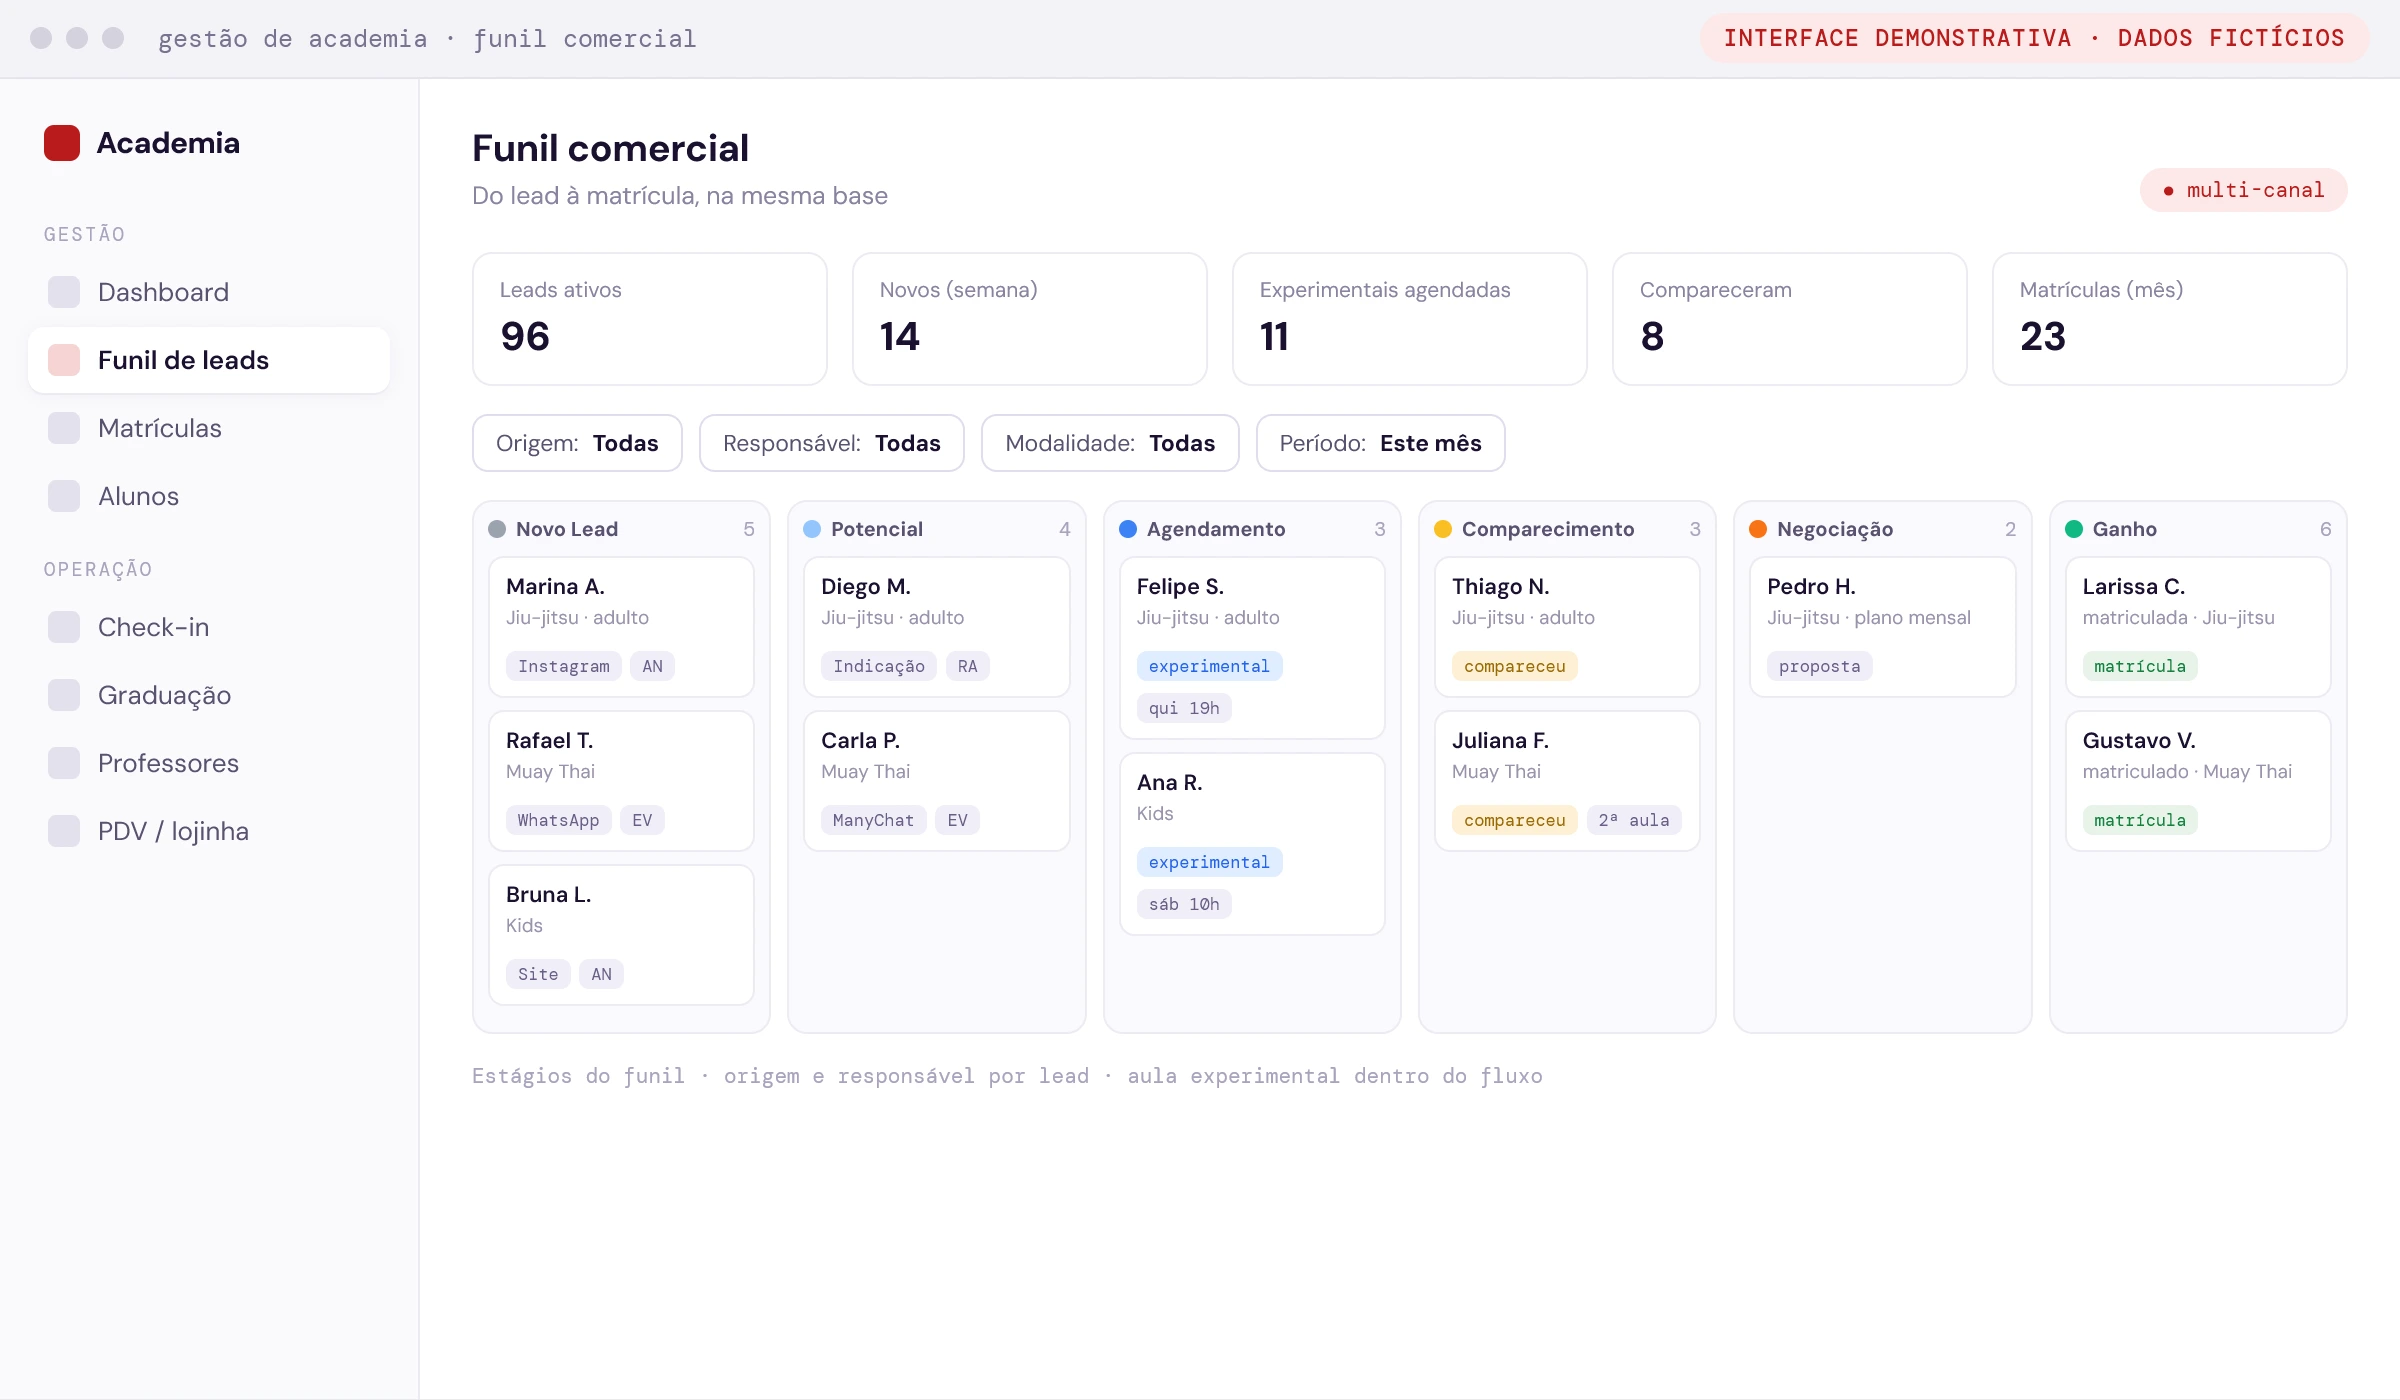Click the Indicação tag on Diego M.

[x=879, y=666]
